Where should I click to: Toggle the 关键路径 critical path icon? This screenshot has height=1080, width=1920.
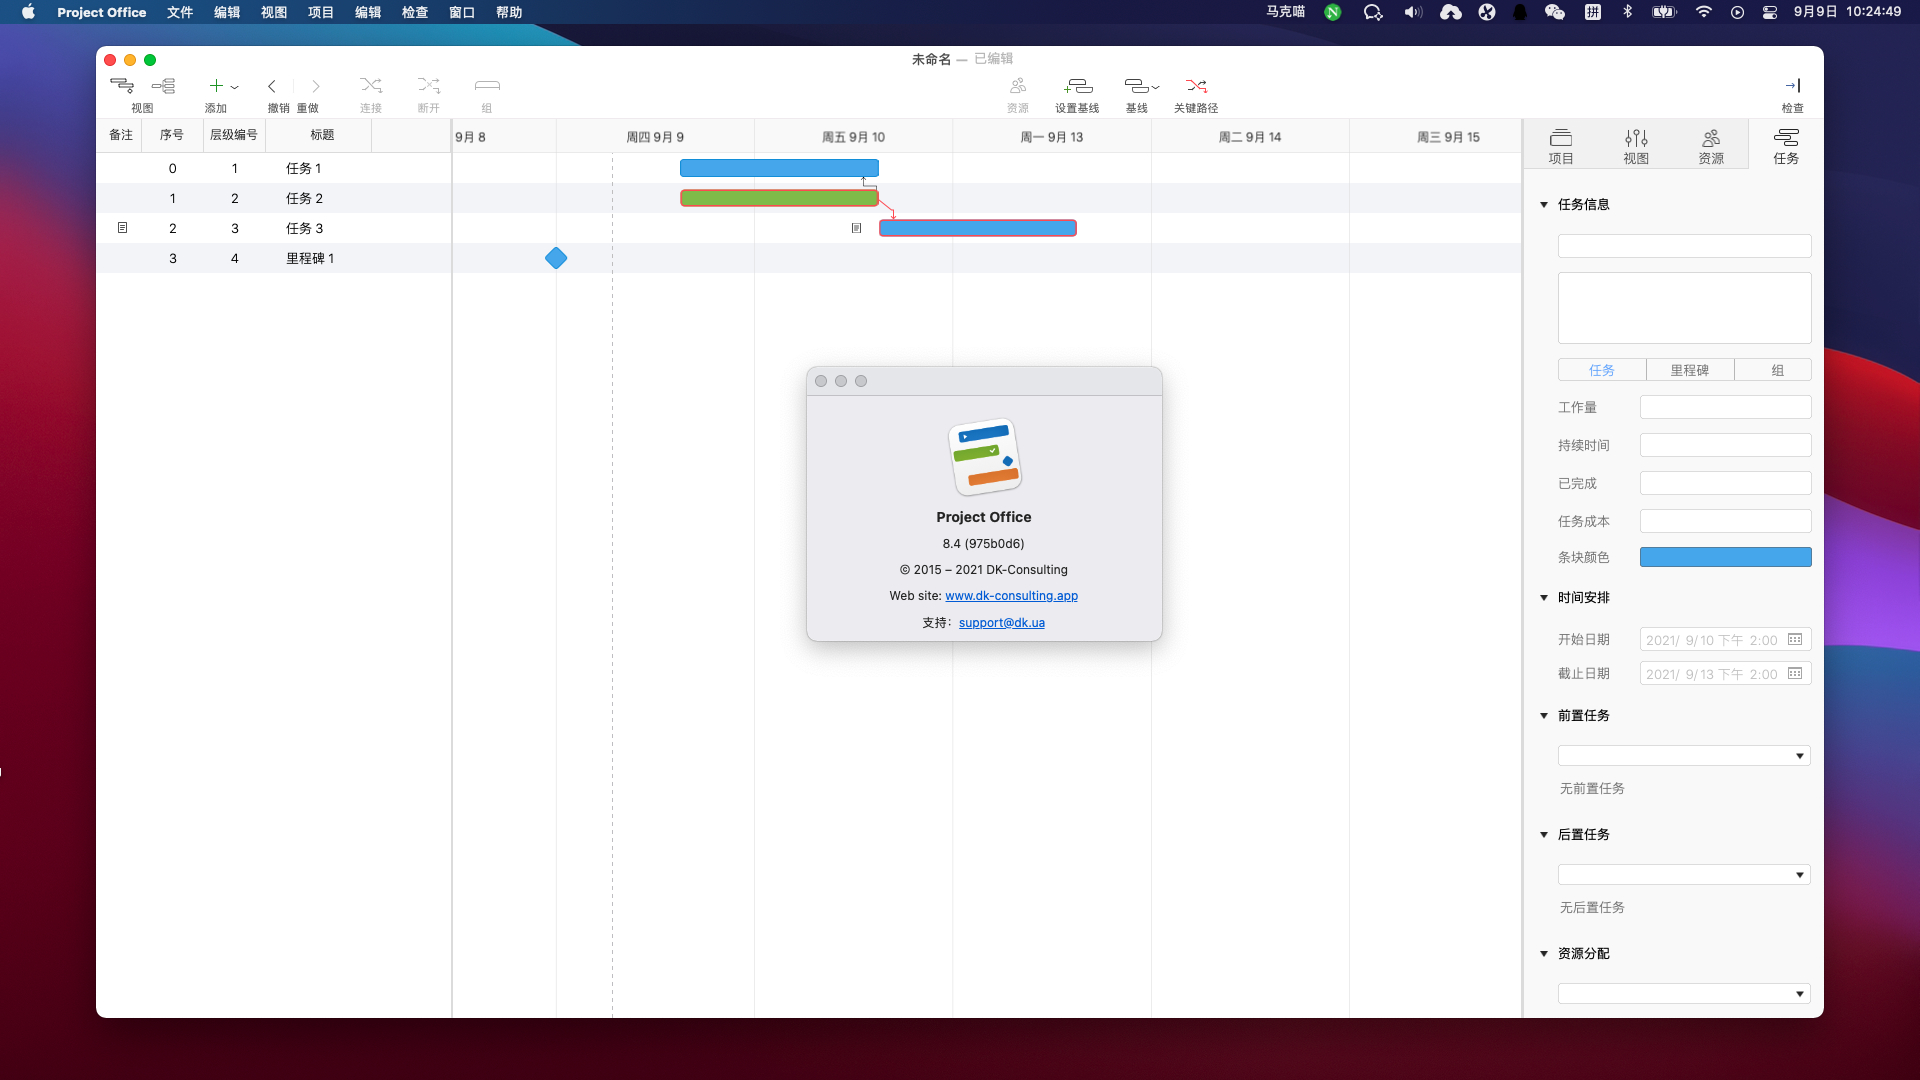tap(1196, 86)
